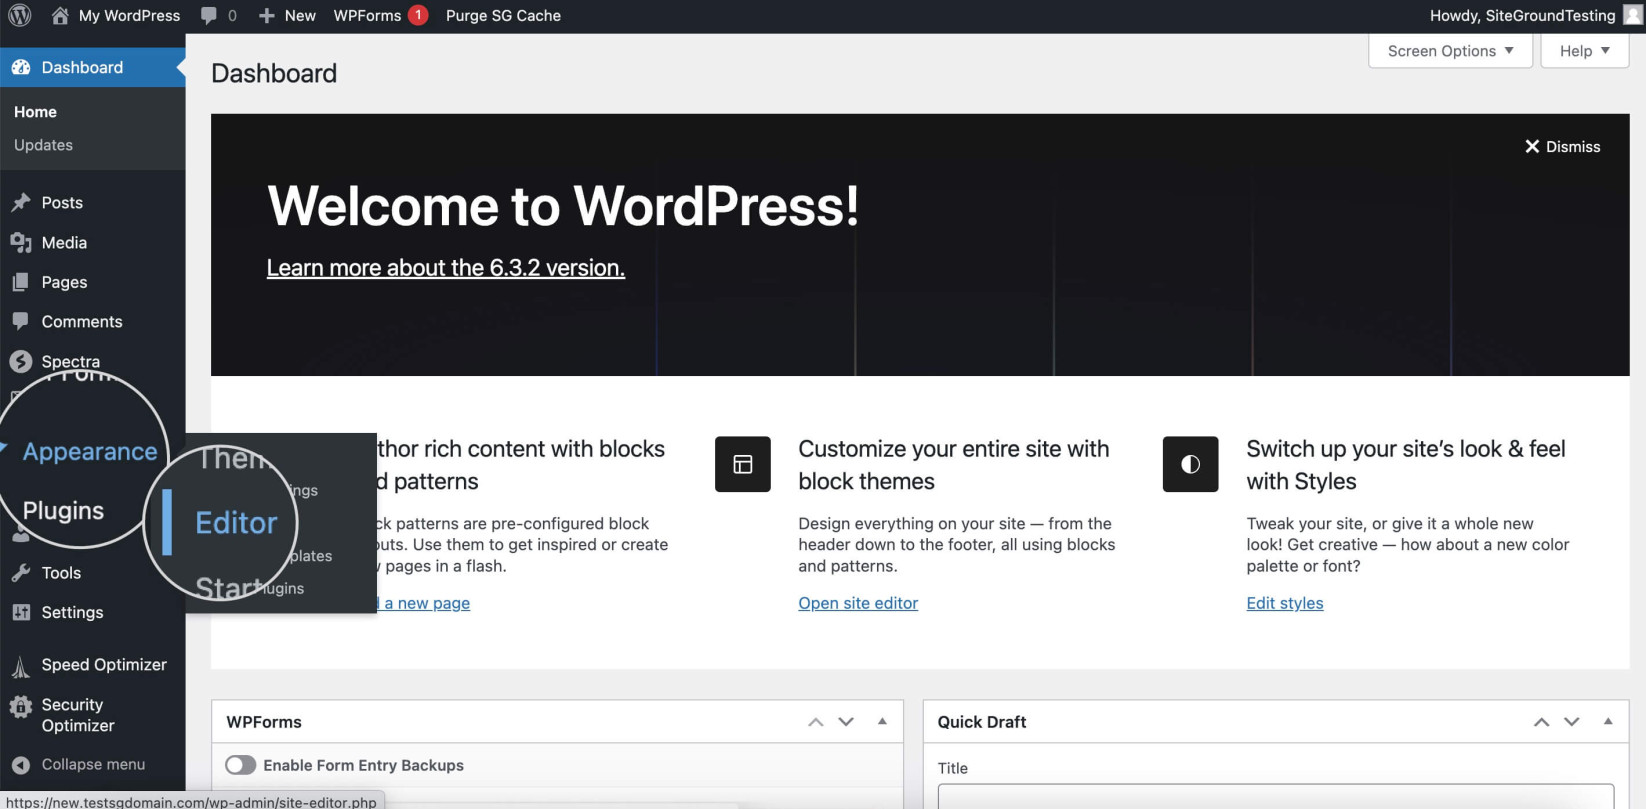Click the Security Optimizer icon
1646x809 pixels.
pos(21,707)
